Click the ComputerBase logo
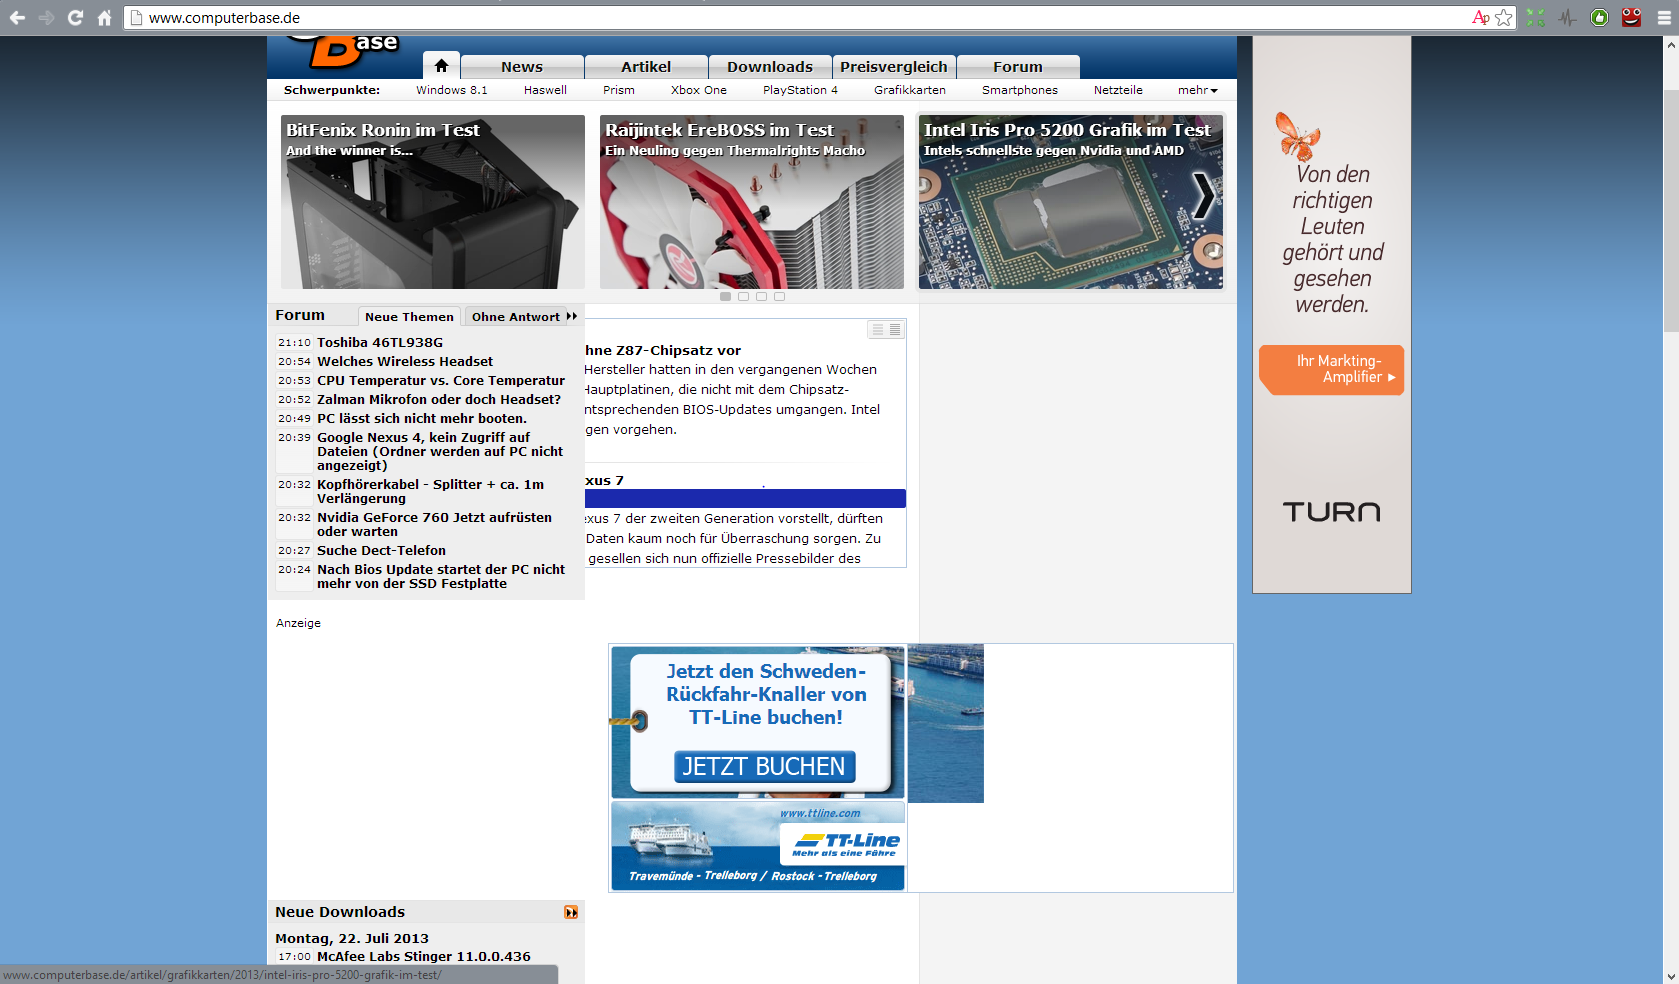 pos(343,52)
